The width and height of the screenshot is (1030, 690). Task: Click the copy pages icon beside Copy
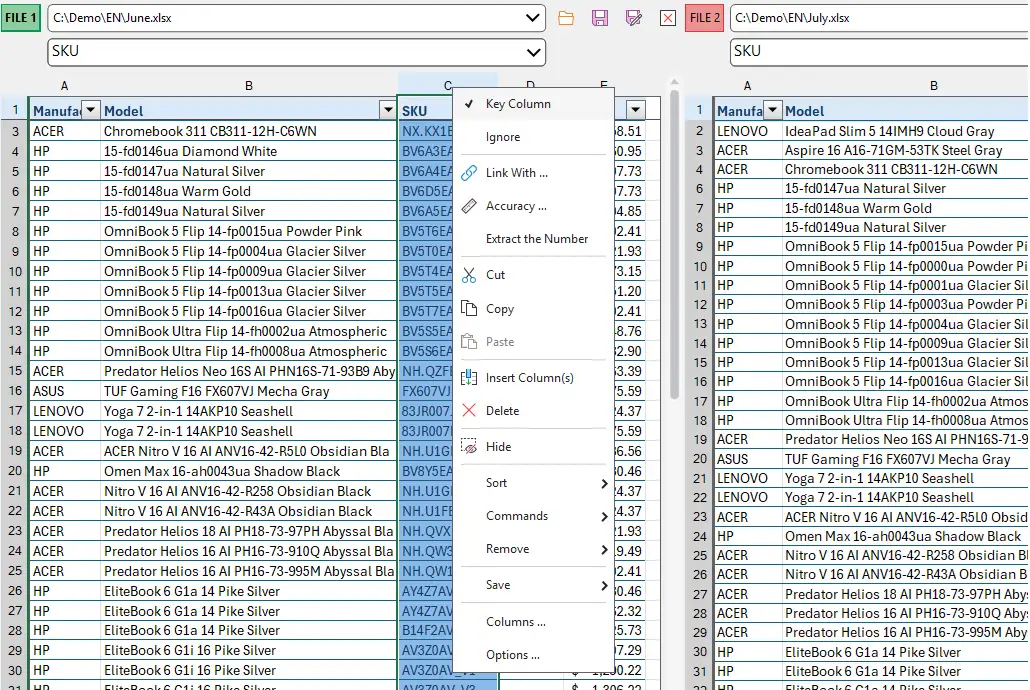[469, 308]
